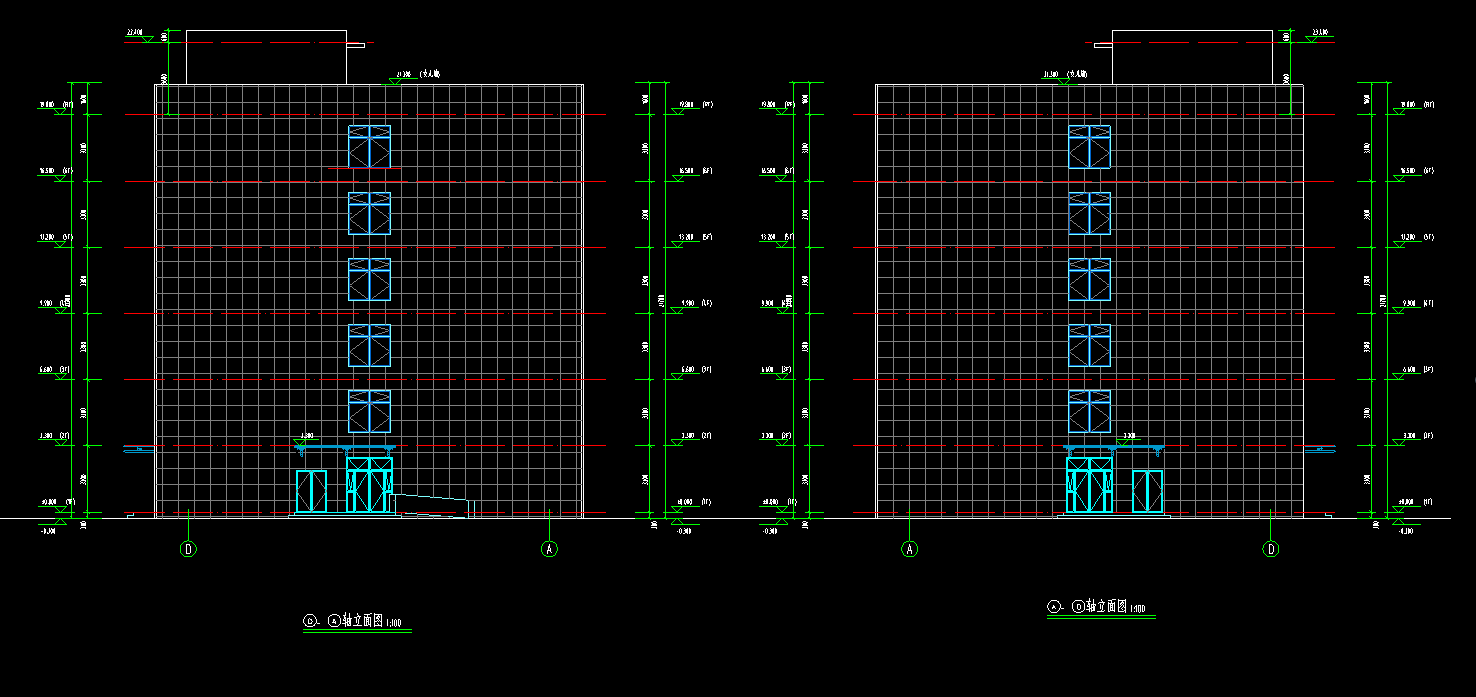Select main entrance door in right elevation
1476x697 pixels.
click(x=1089, y=485)
